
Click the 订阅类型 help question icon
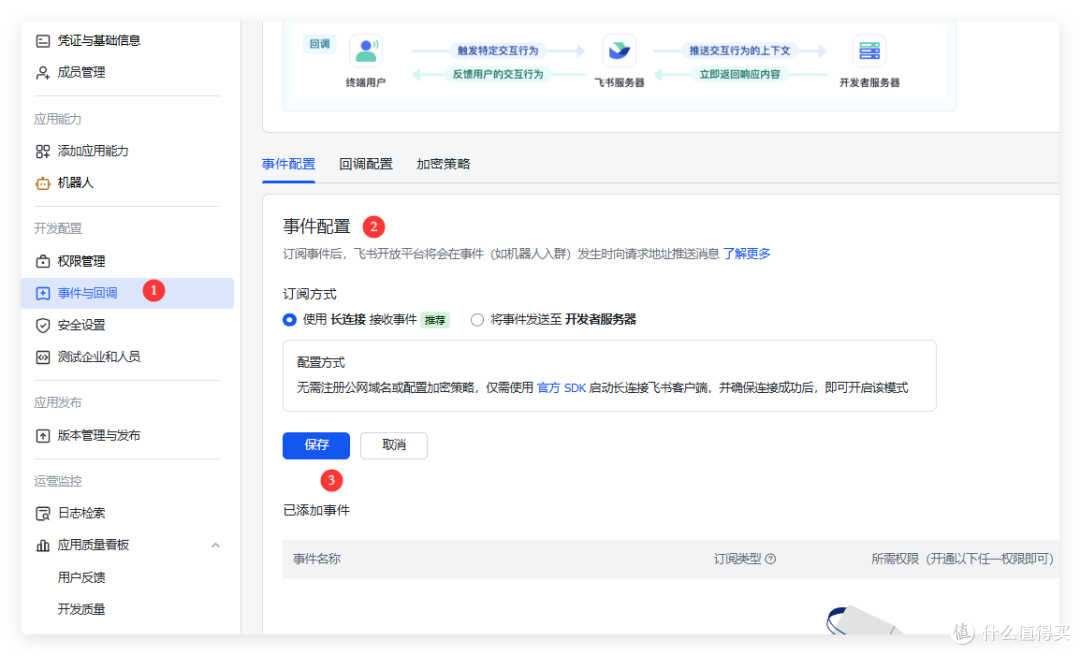(771, 559)
